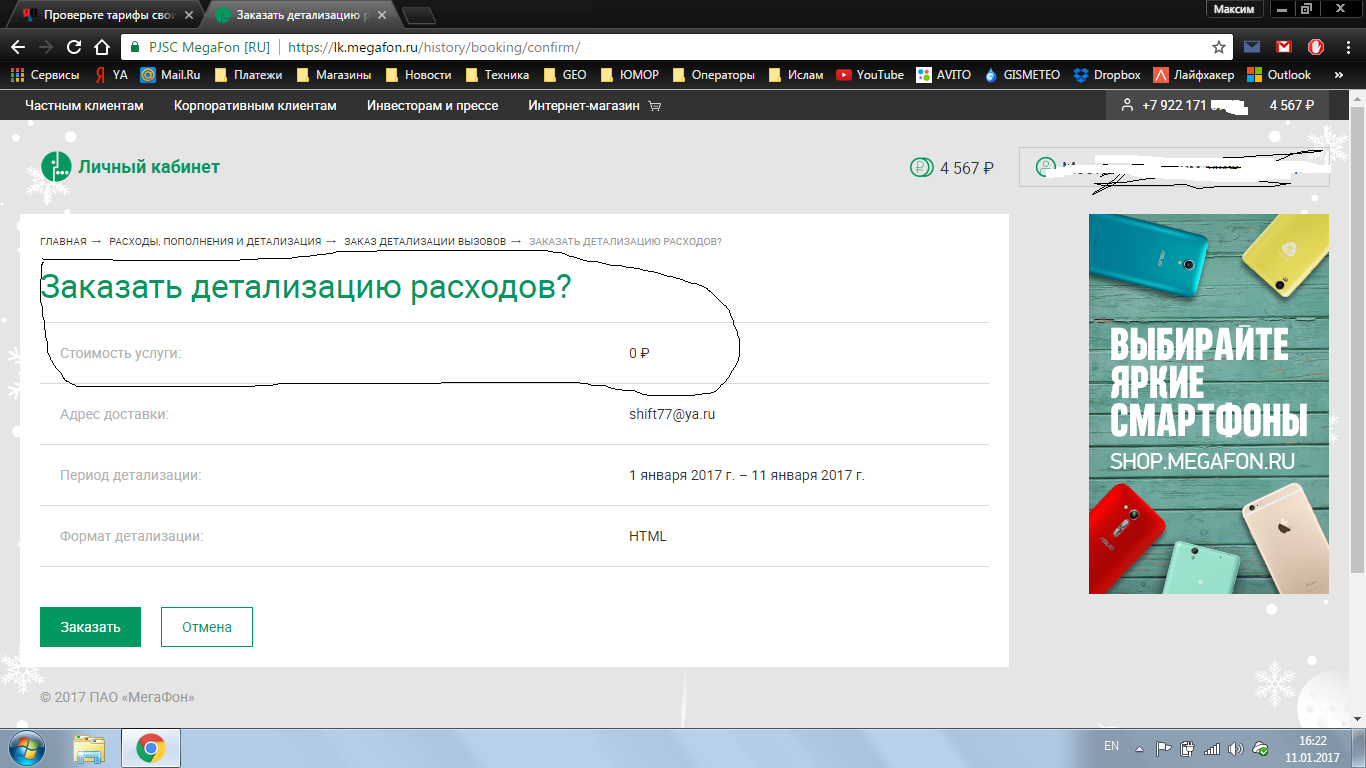Screen dimensions: 1366x768
Task: Go to ГЛАВНАЯ breadcrumb link
Action: coord(64,241)
